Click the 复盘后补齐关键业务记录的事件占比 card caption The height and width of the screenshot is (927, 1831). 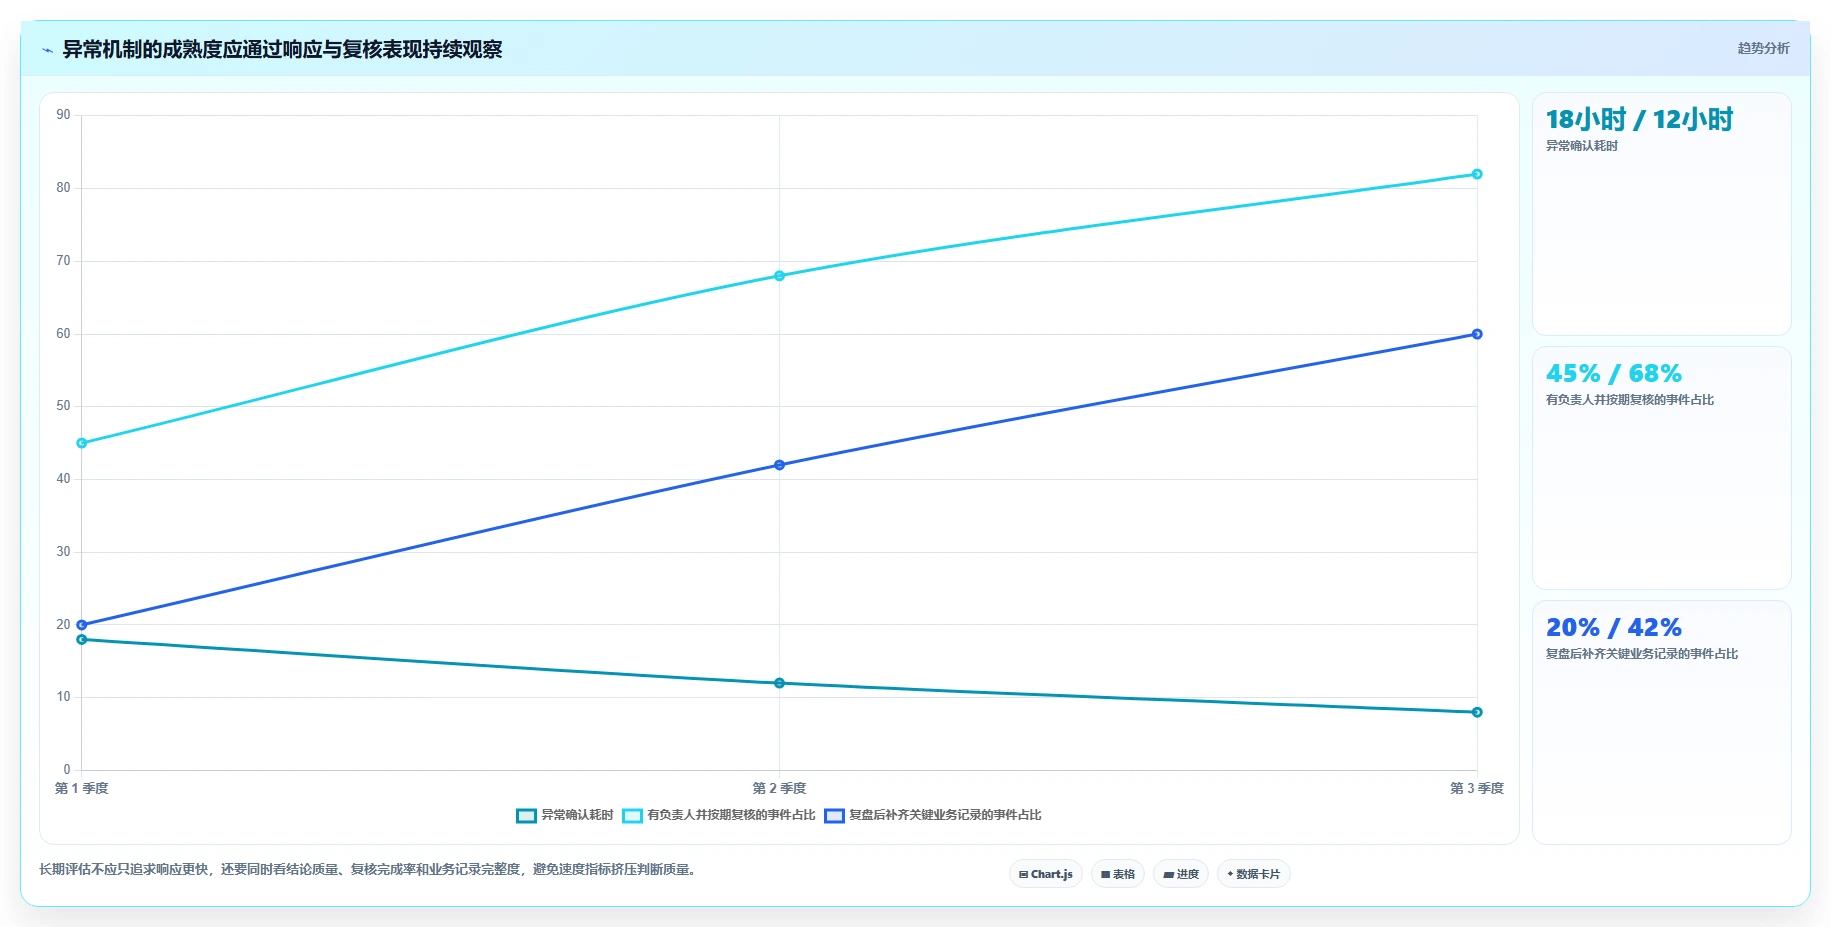(1642, 654)
